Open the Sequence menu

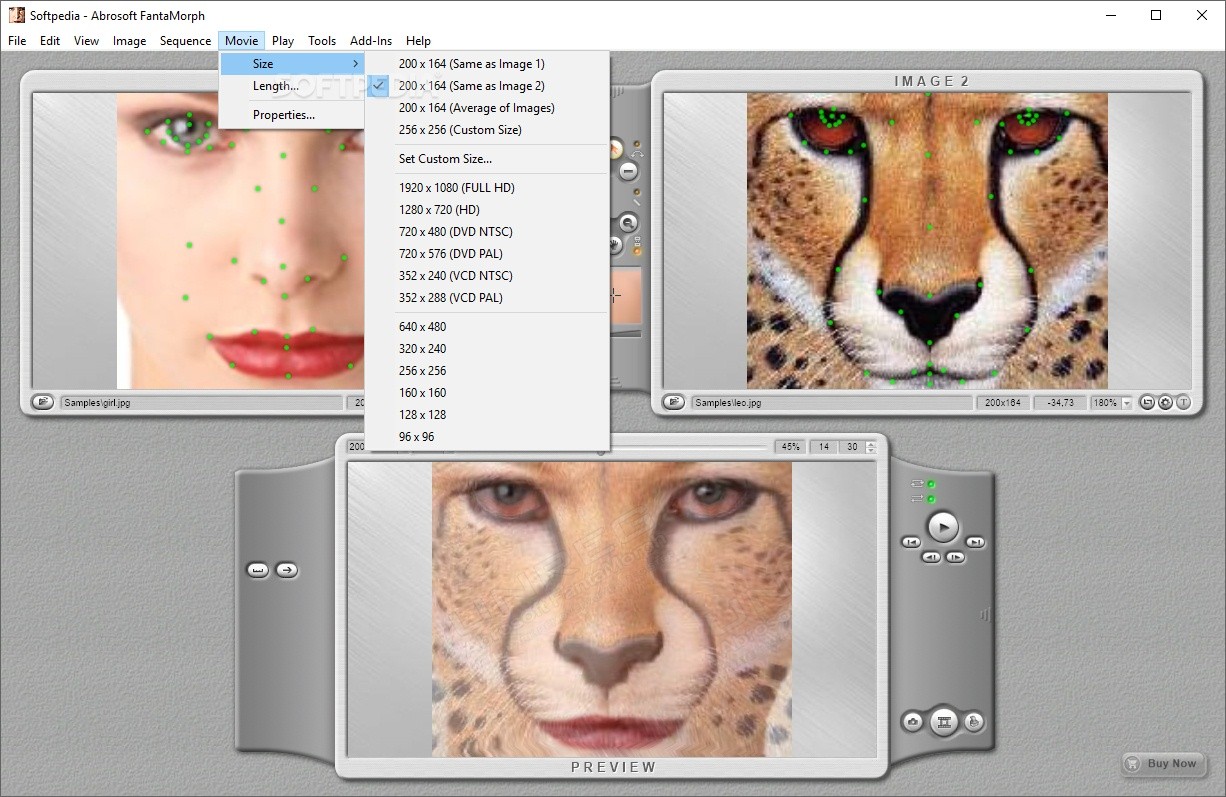(186, 41)
